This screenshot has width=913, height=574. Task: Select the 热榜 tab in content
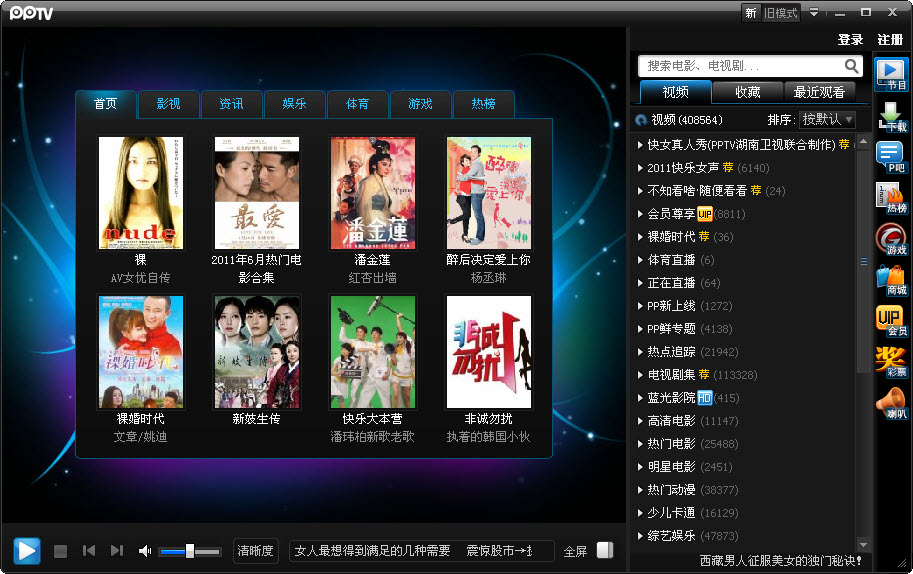(483, 104)
